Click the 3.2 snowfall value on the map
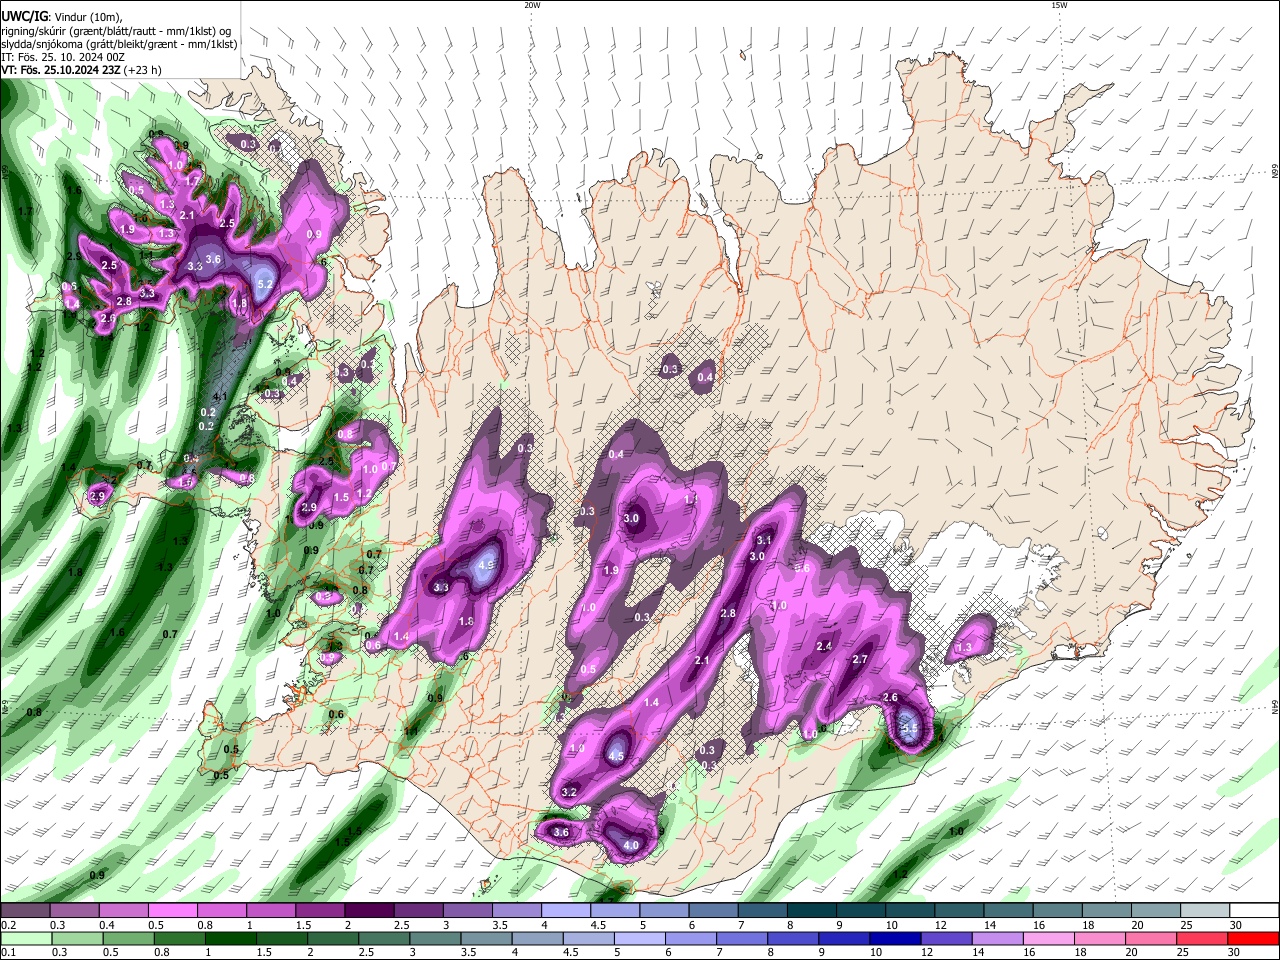Viewport: 1280px width, 960px height. coord(570,792)
